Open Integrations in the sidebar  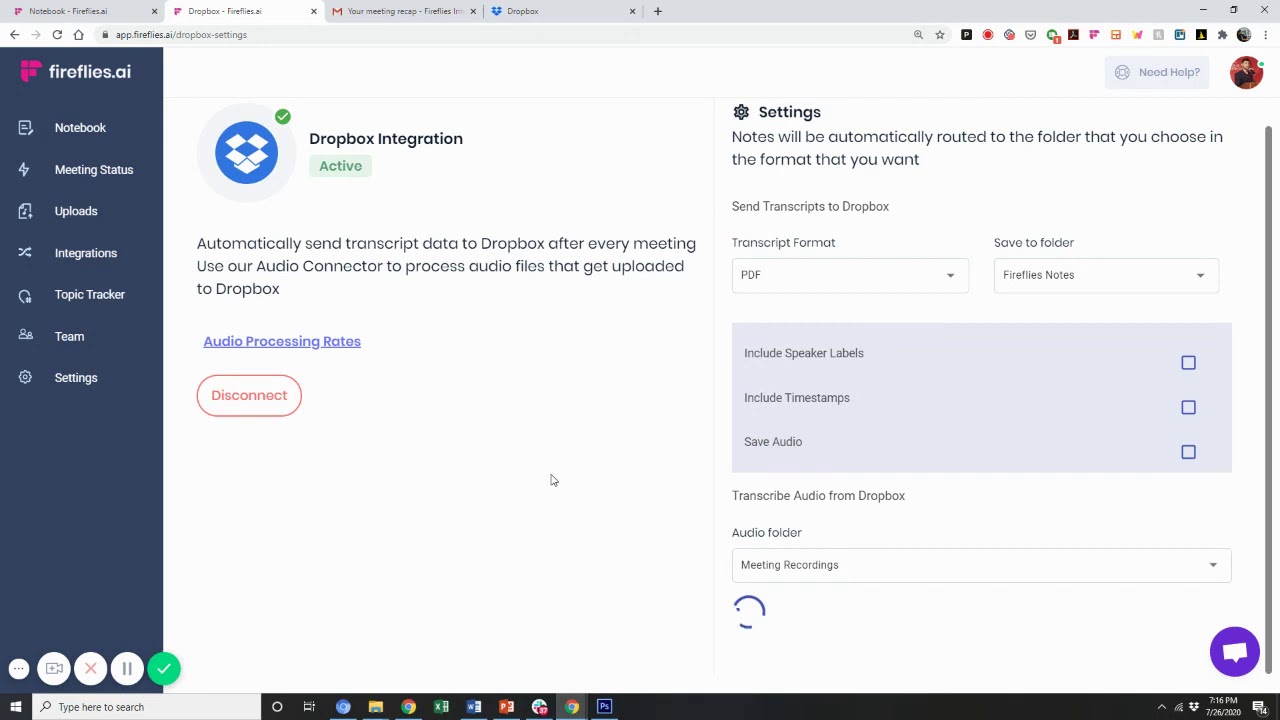click(68, 253)
